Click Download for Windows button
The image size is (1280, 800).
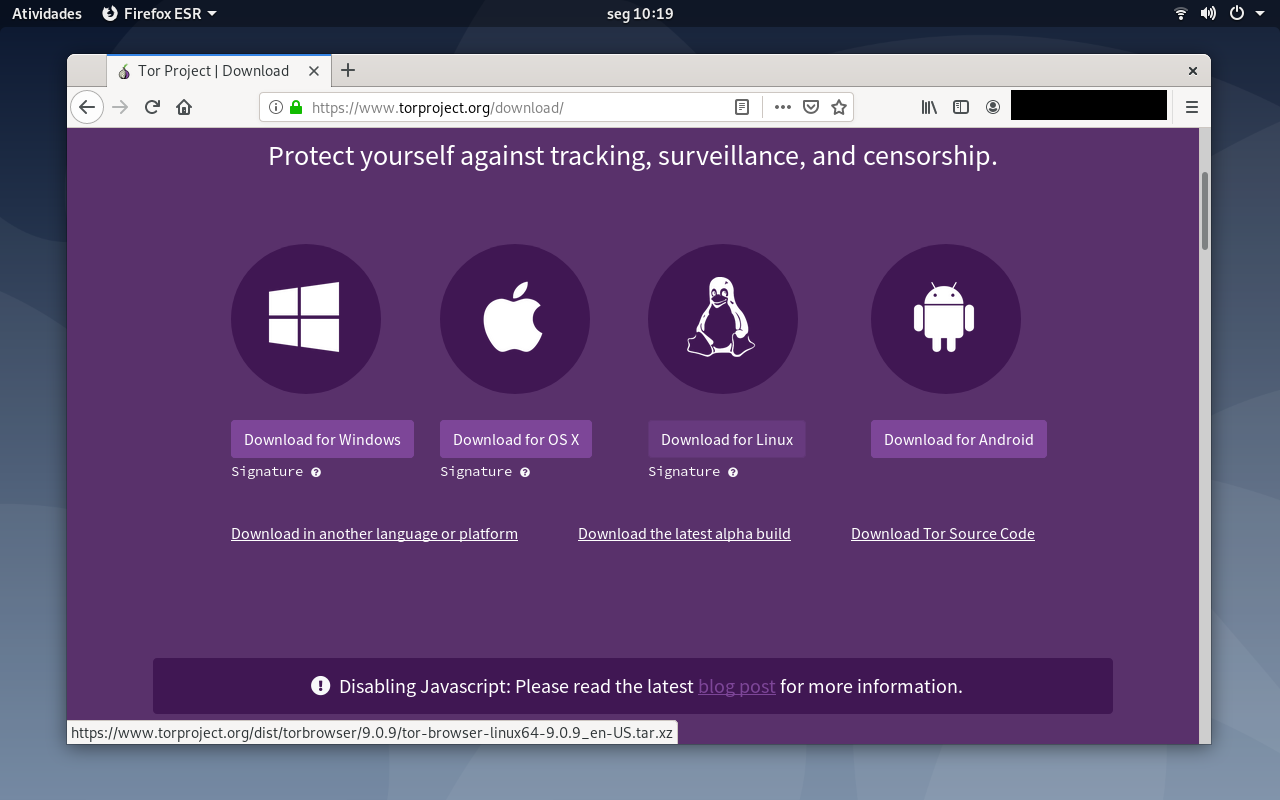tap(322, 439)
